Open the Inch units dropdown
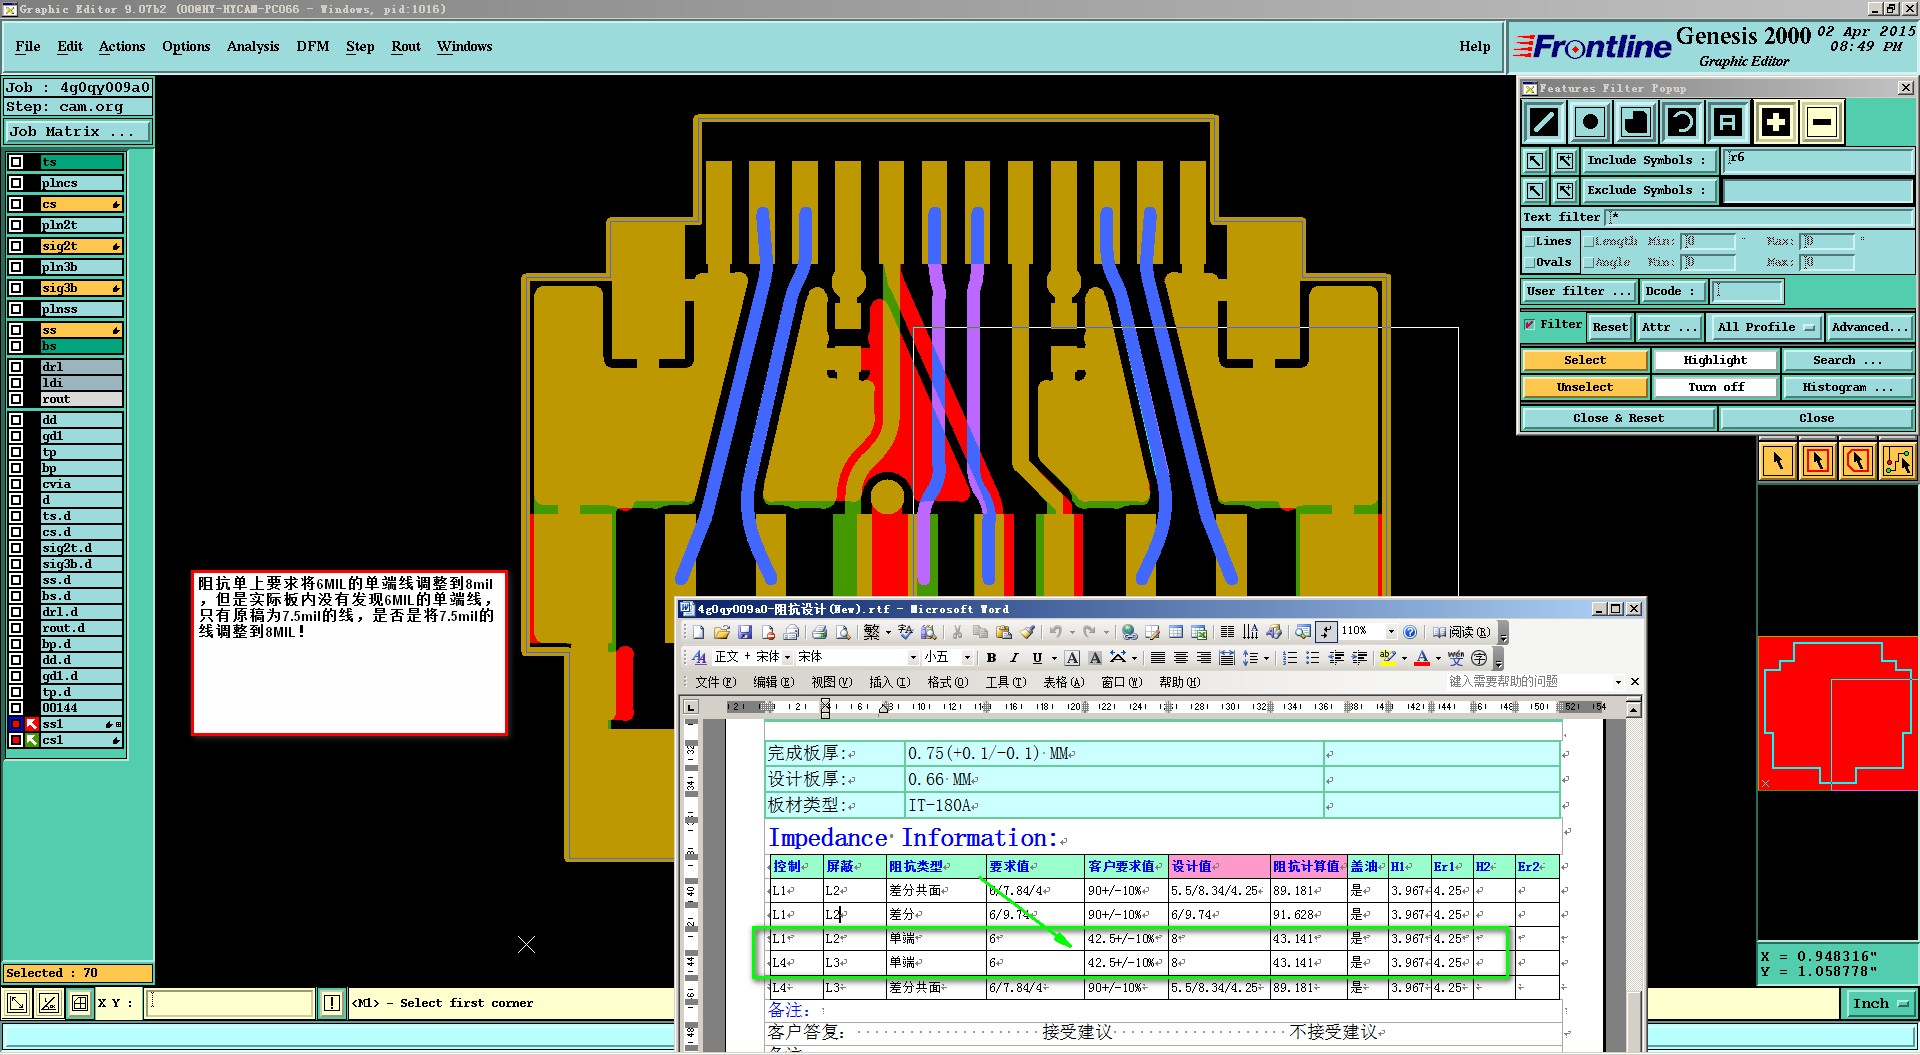1920x1055 pixels. [1879, 1003]
